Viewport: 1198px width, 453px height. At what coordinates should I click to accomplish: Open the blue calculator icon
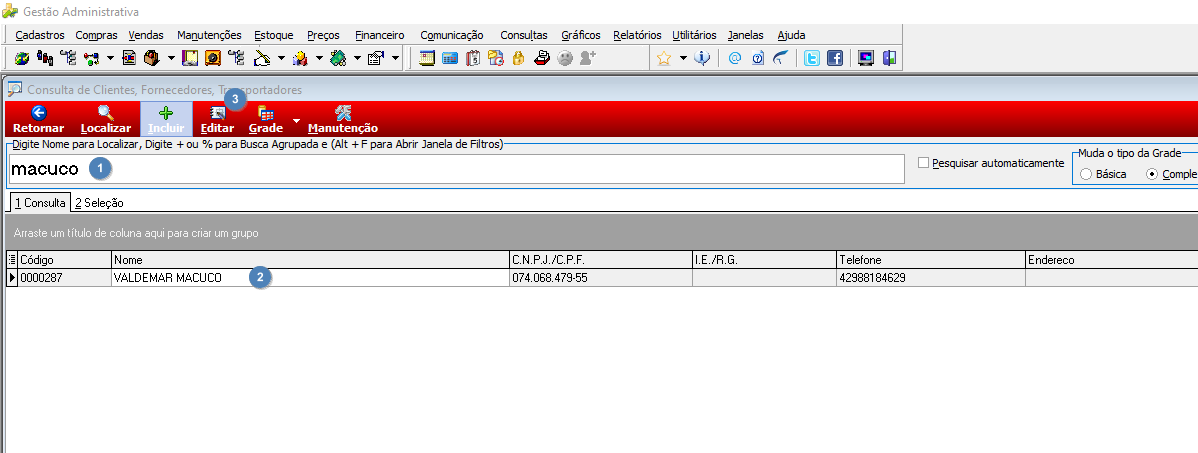(450, 58)
